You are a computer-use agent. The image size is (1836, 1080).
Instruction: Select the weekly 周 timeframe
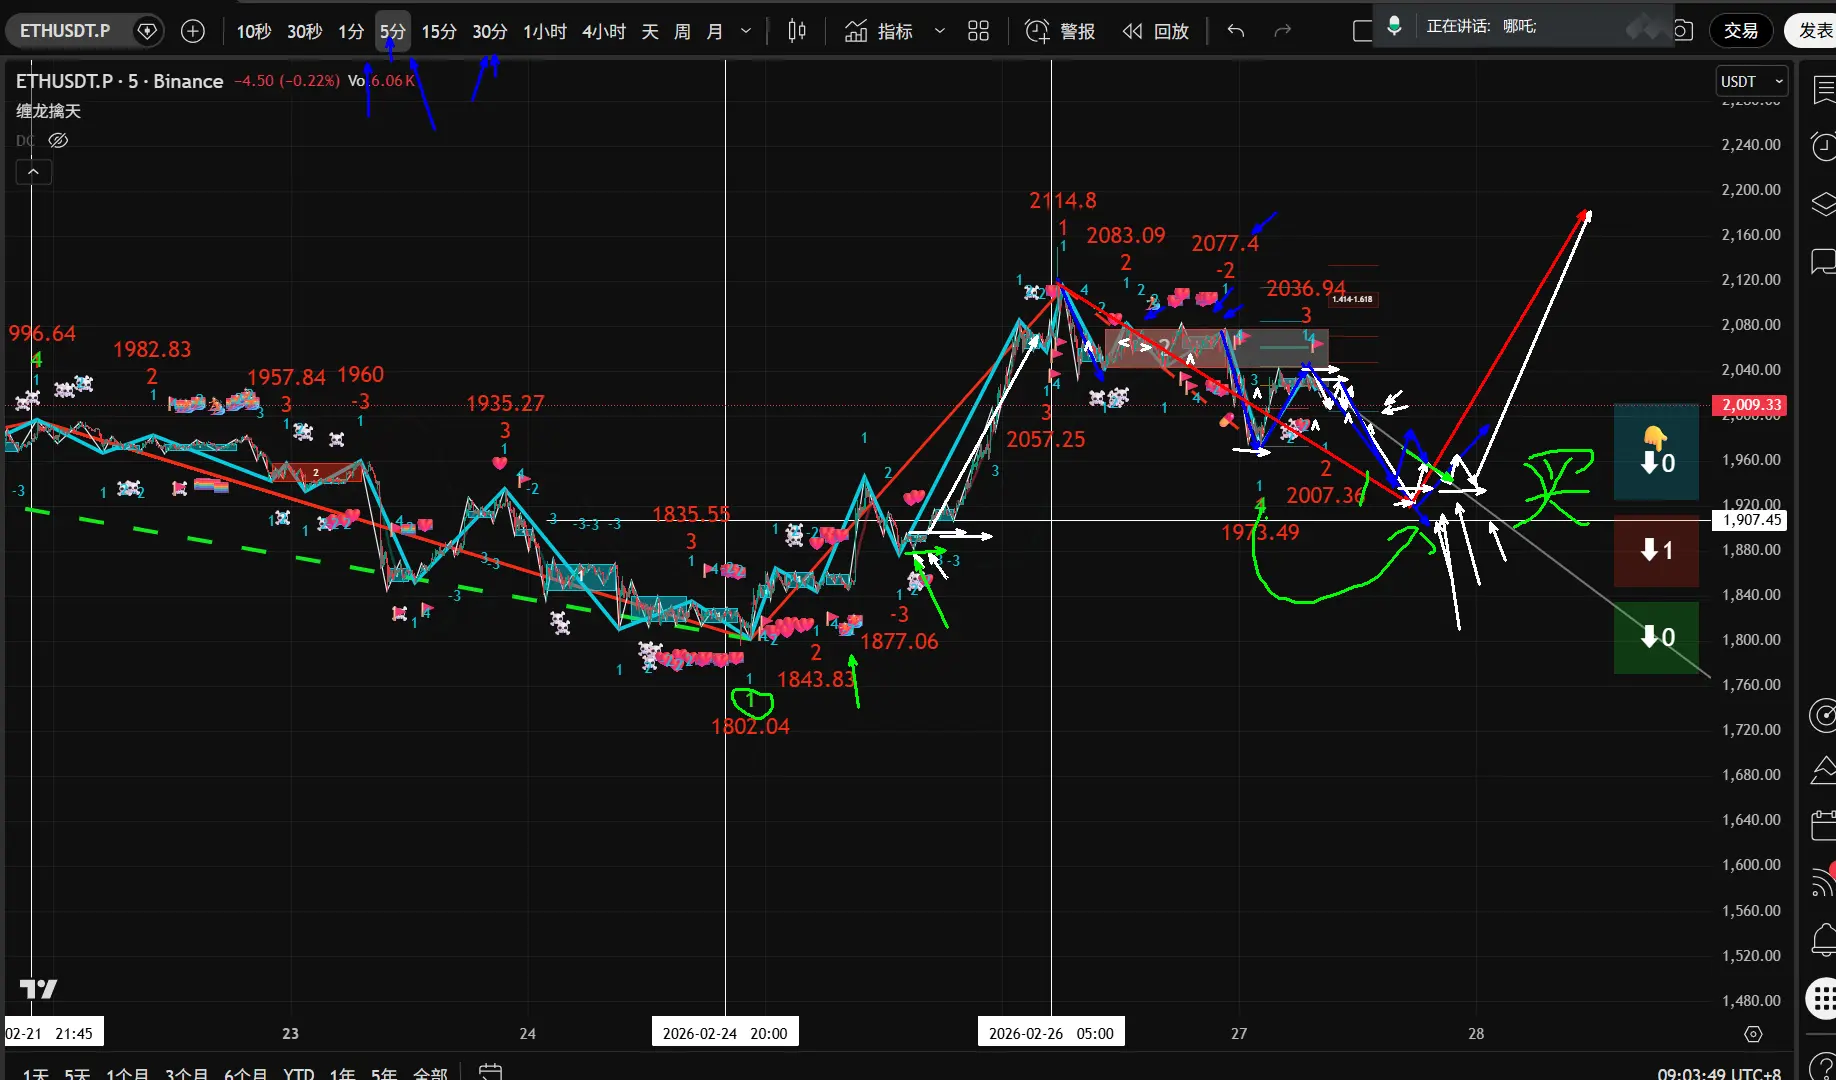click(x=682, y=32)
